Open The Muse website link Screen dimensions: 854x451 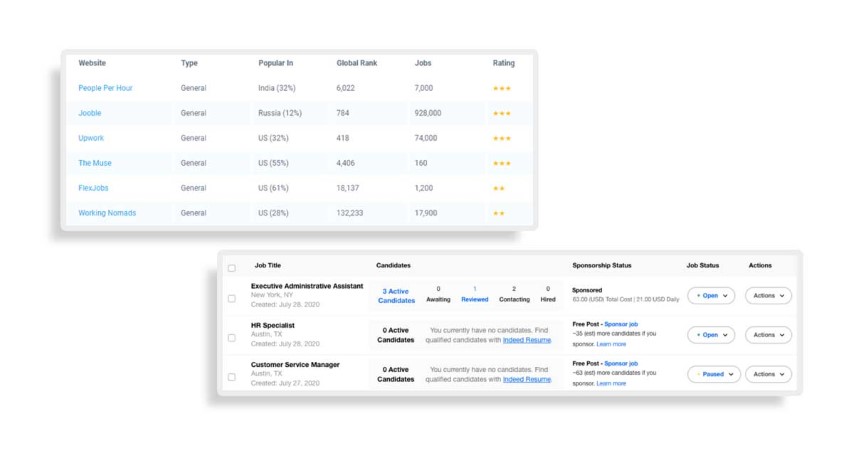(95, 163)
